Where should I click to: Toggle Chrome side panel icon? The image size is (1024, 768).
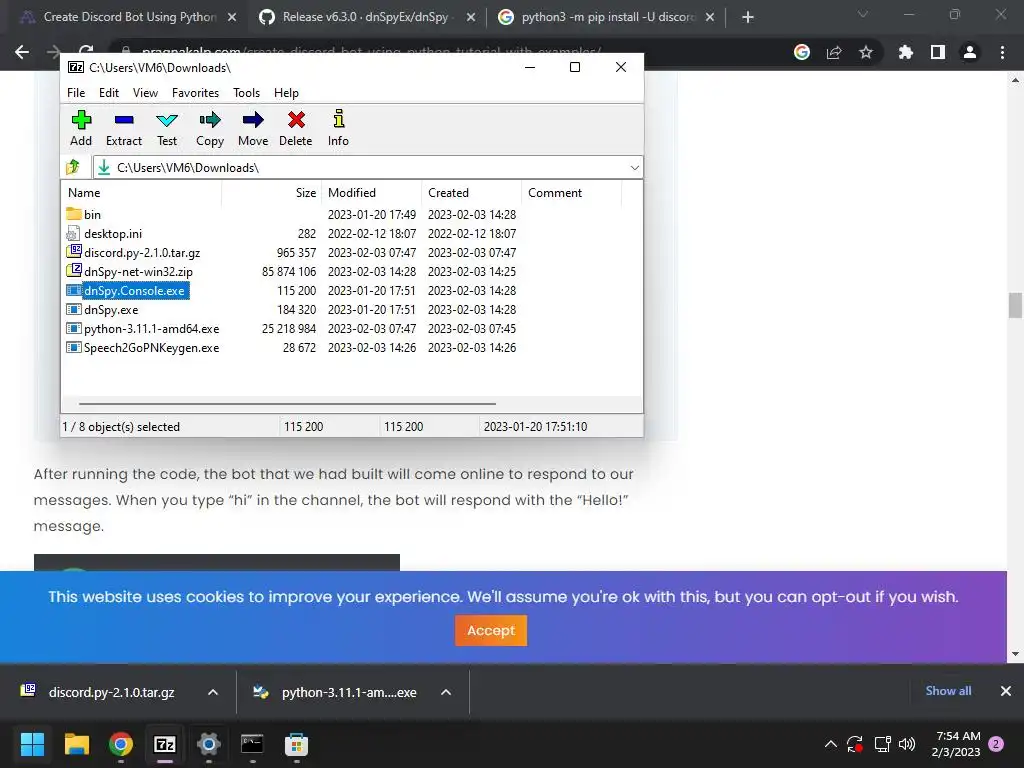938,52
